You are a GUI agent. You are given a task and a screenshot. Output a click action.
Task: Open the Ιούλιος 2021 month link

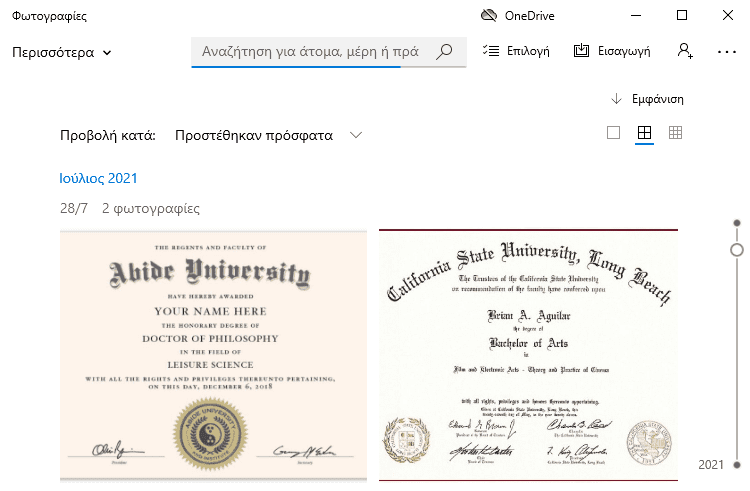[x=98, y=178]
